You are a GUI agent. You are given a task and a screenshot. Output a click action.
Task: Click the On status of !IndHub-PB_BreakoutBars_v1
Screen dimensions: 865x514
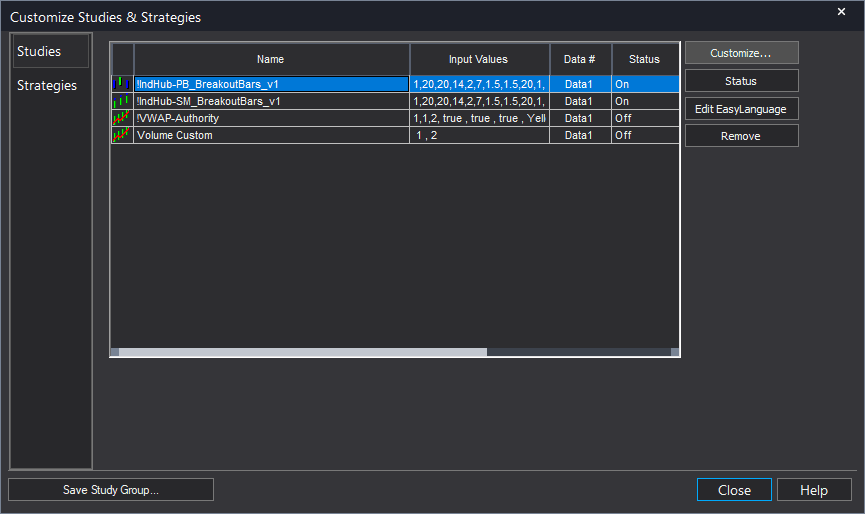click(x=645, y=84)
